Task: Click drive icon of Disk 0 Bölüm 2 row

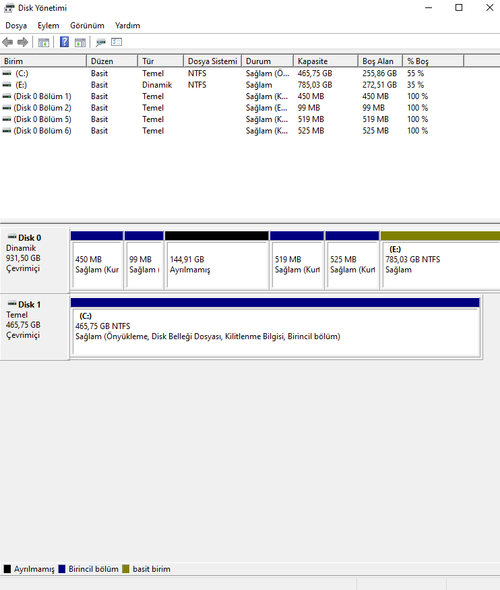Action: click(x=7, y=108)
